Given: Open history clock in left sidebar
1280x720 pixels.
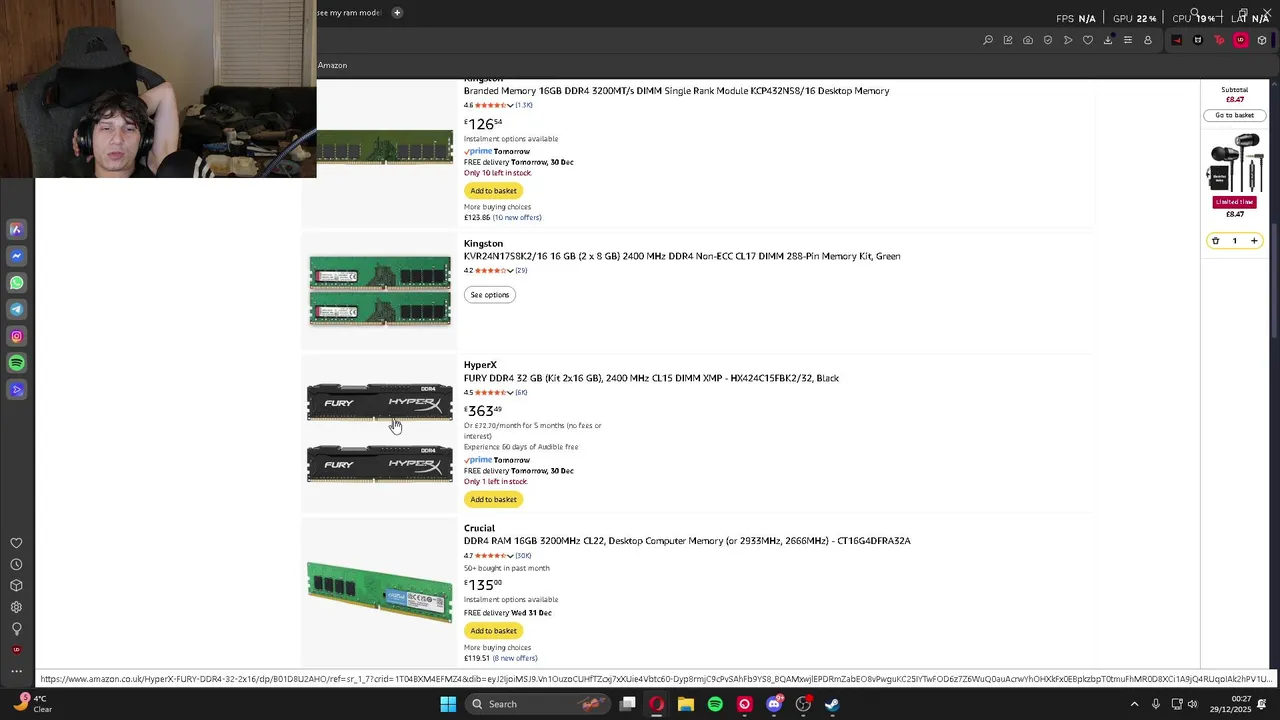Looking at the screenshot, I should click(16, 564).
